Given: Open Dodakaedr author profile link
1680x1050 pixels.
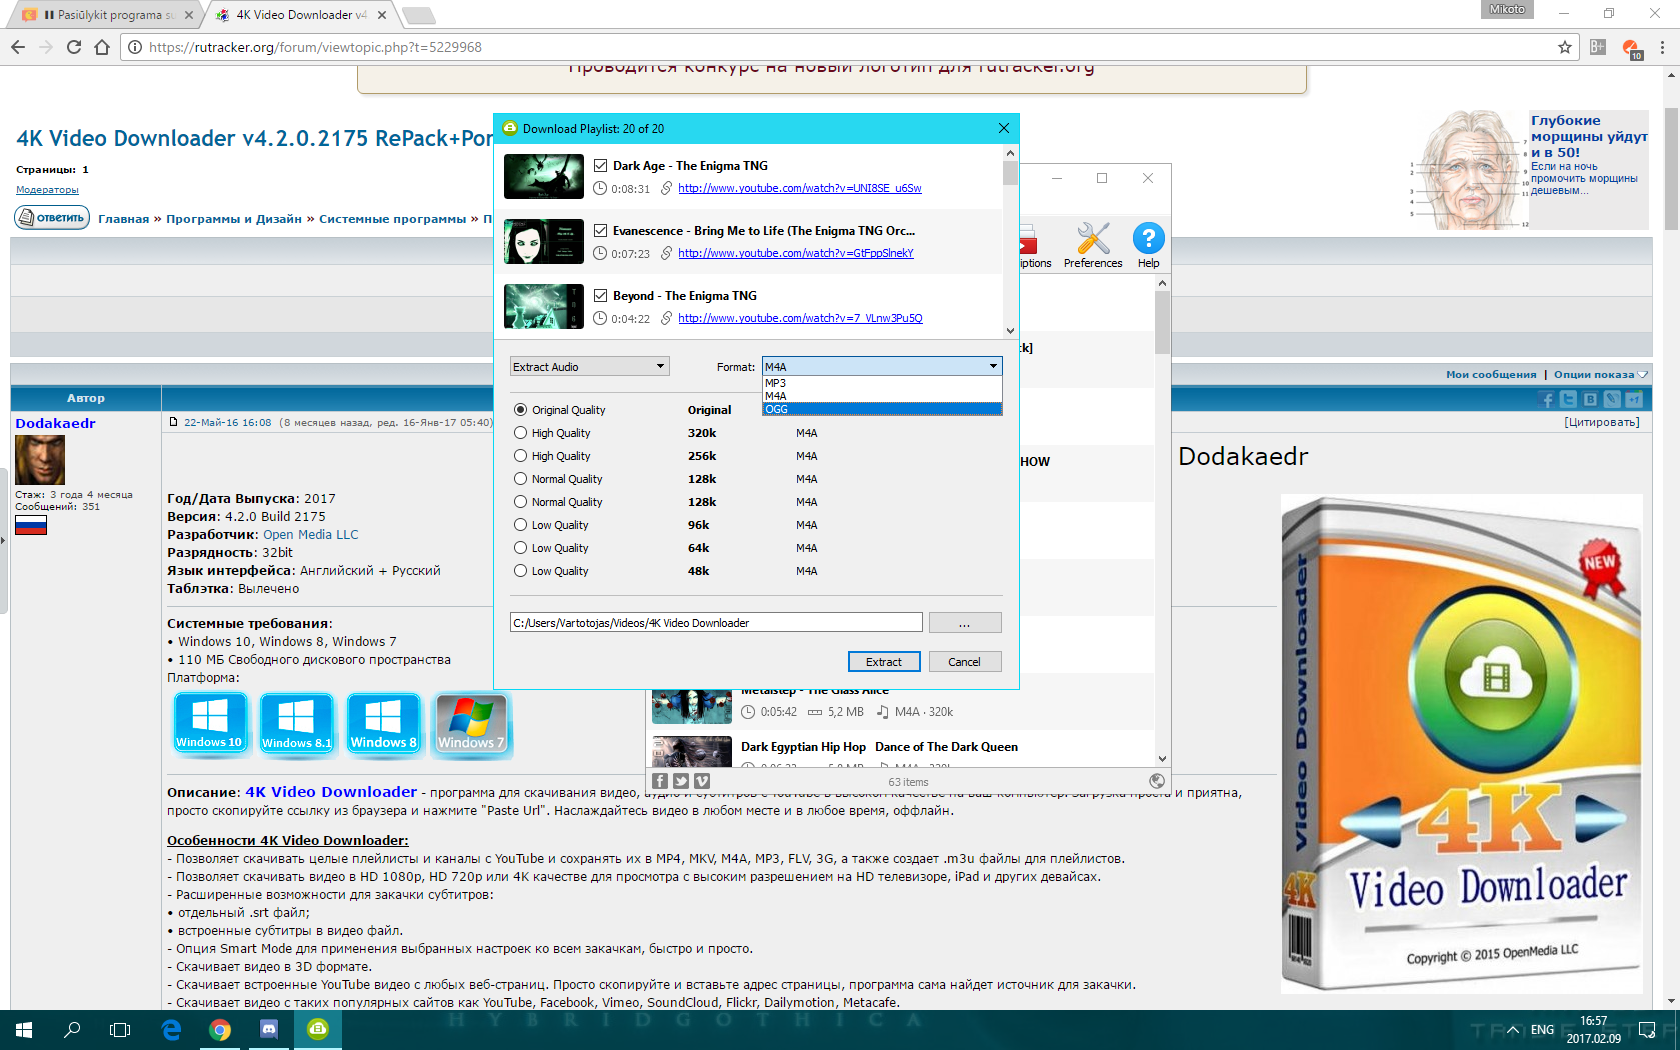Looking at the screenshot, I should pyautogui.click(x=55, y=424).
